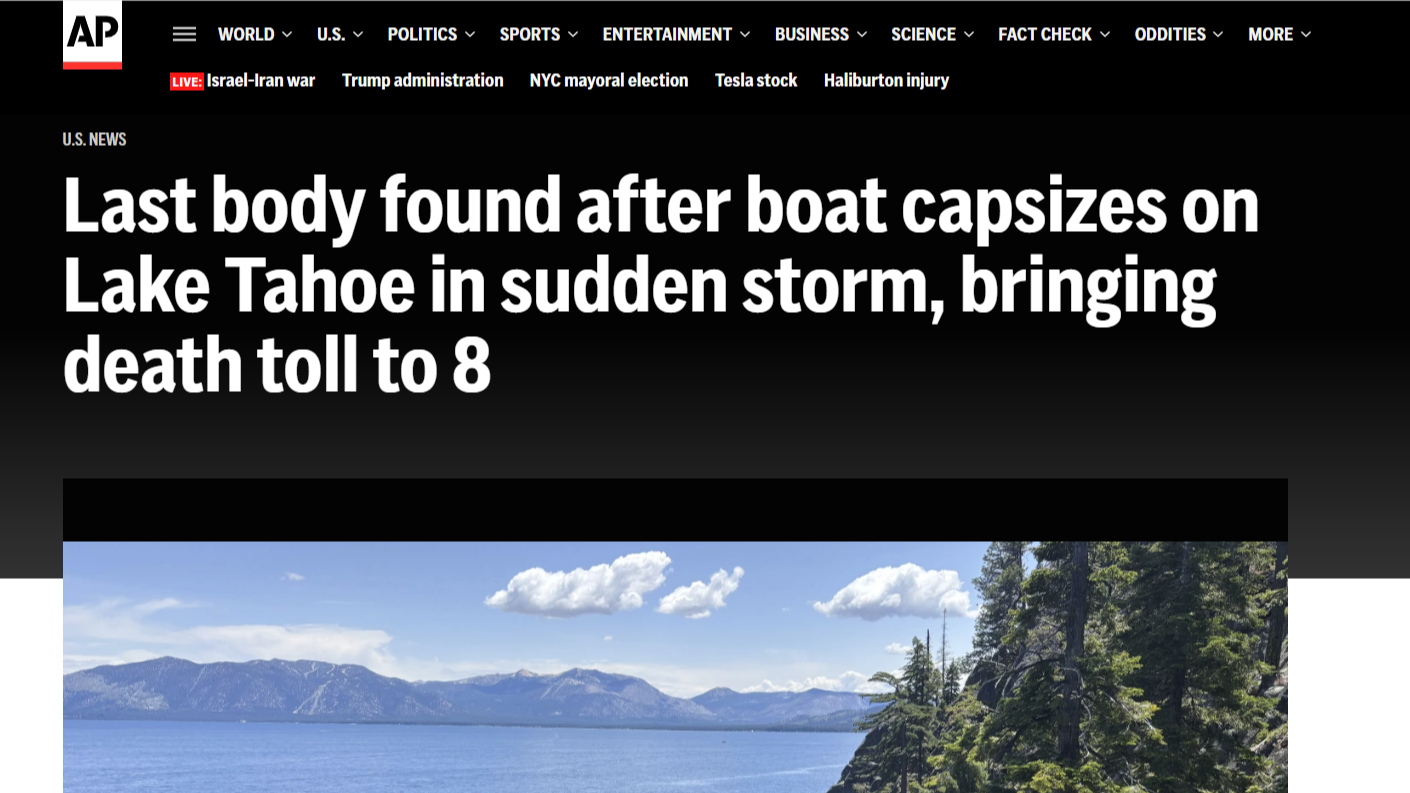Open the hamburger menu icon
Image resolution: width=1410 pixels, height=793 pixels.
184,34
